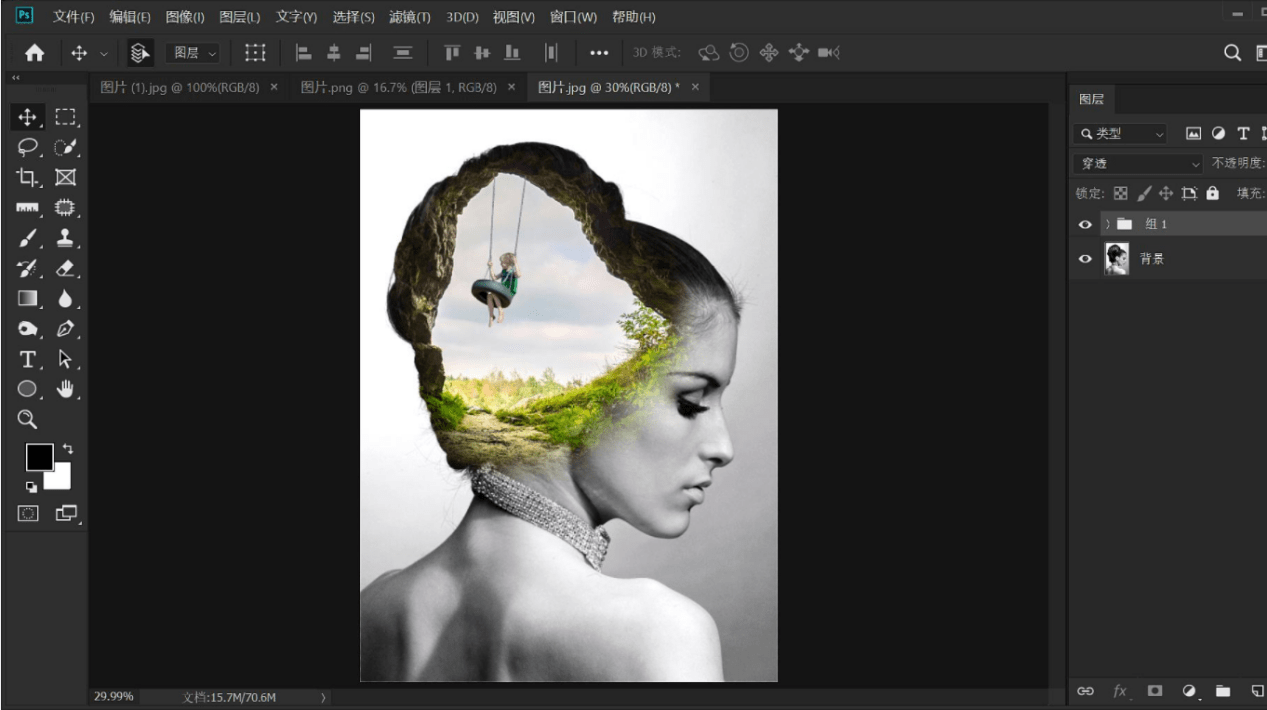The width and height of the screenshot is (1267, 710).
Task: Select the Zoom tool in toolbar
Action: [x=28, y=419]
